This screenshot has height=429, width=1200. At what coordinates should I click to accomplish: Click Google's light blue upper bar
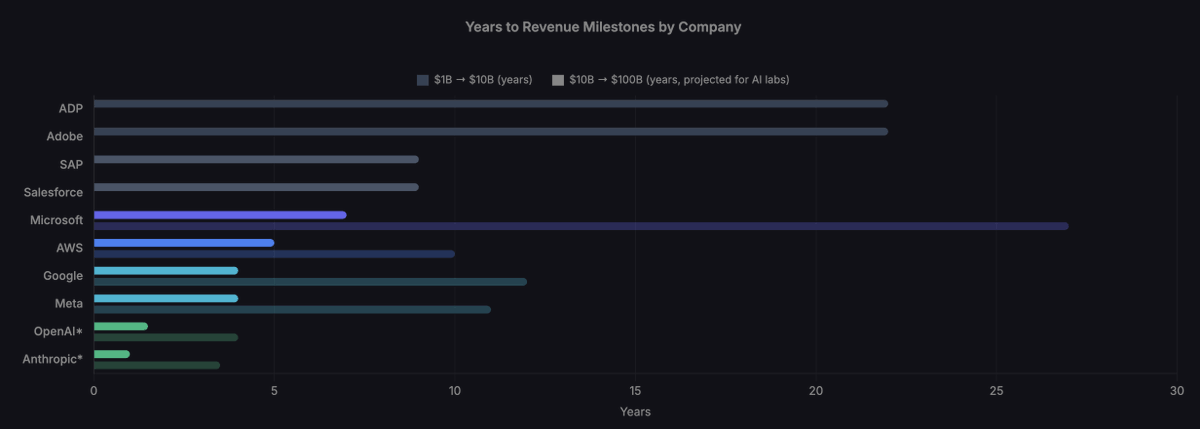tap(166, 270)
